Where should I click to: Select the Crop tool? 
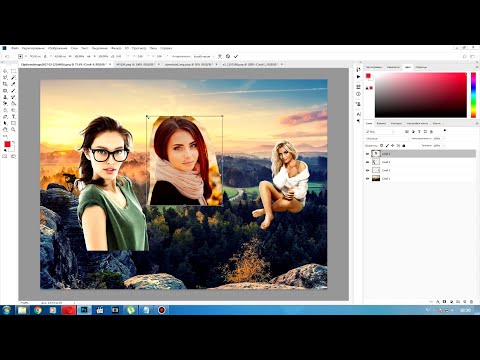[x=5, y=84]
